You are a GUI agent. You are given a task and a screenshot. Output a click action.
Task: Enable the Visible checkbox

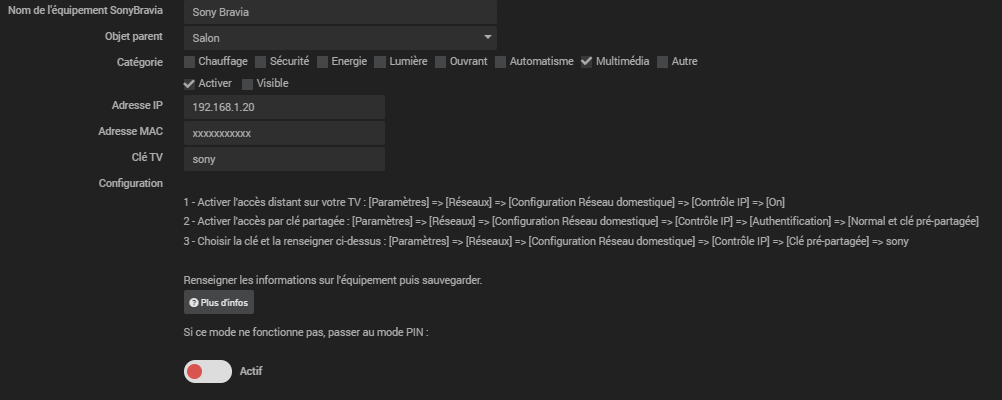(x=248, y=84)
